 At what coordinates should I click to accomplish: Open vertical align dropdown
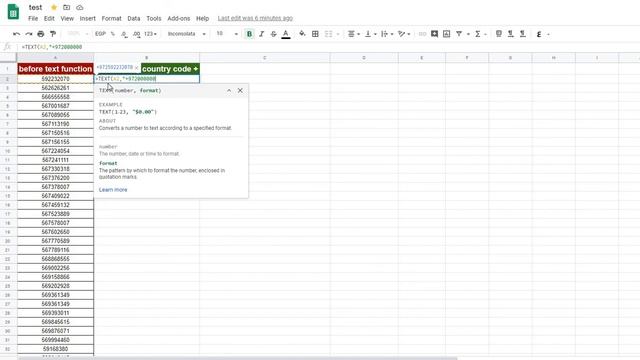tap(370, 34)
